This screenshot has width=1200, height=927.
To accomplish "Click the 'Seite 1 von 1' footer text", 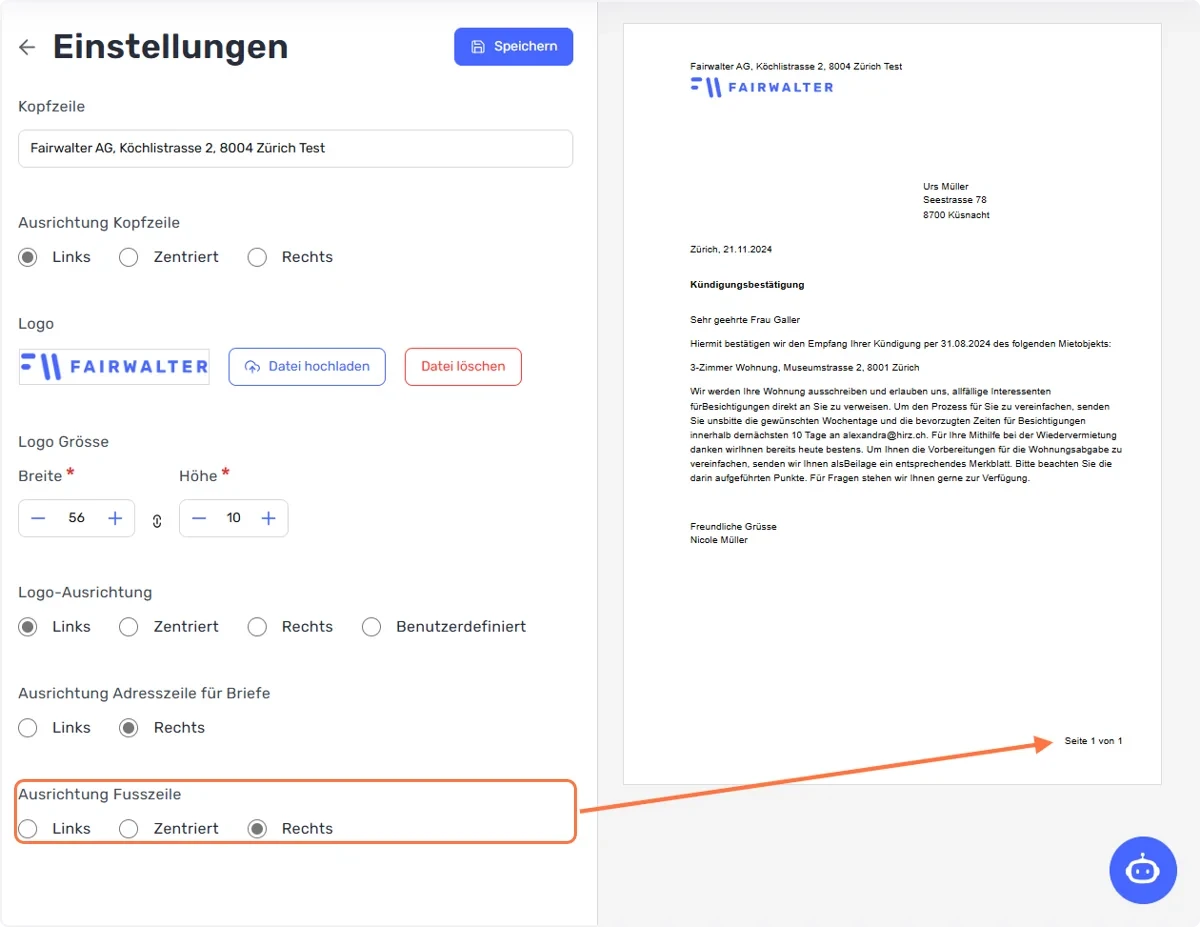I will [x=1093, y=741].
